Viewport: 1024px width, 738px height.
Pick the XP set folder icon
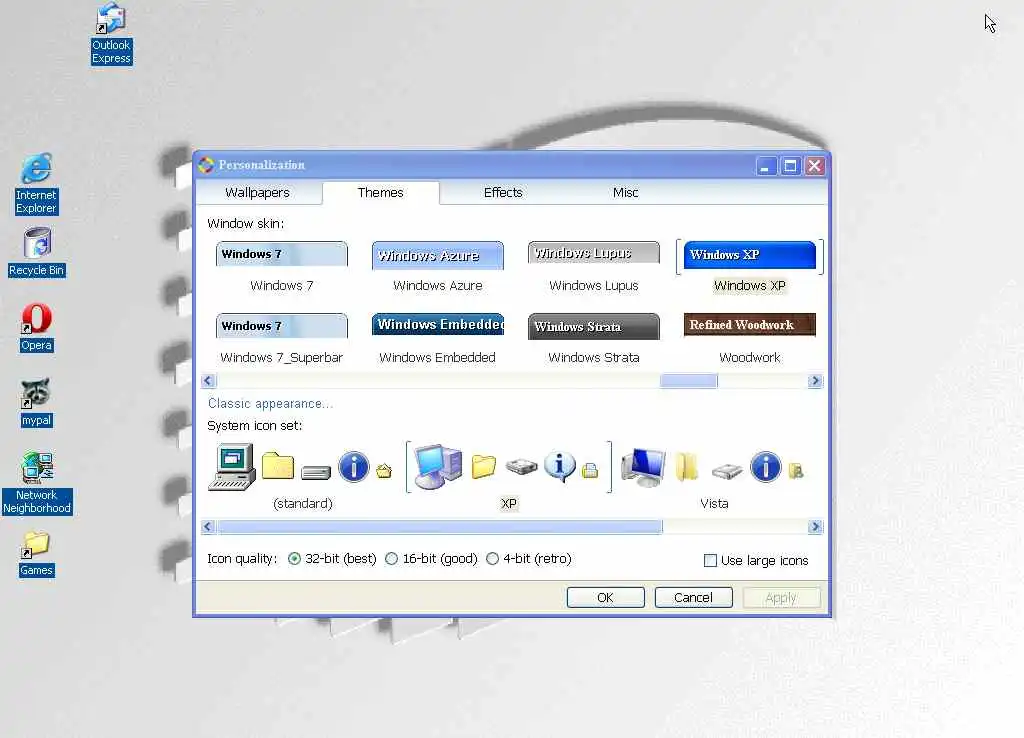coord(483,466)
